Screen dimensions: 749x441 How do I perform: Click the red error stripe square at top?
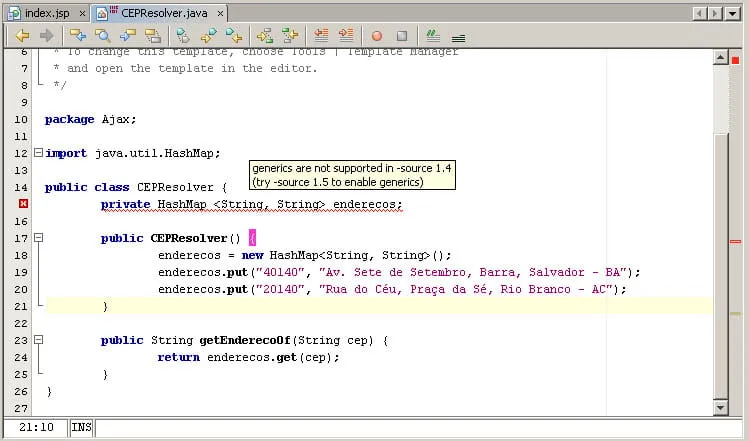point(735,60)
